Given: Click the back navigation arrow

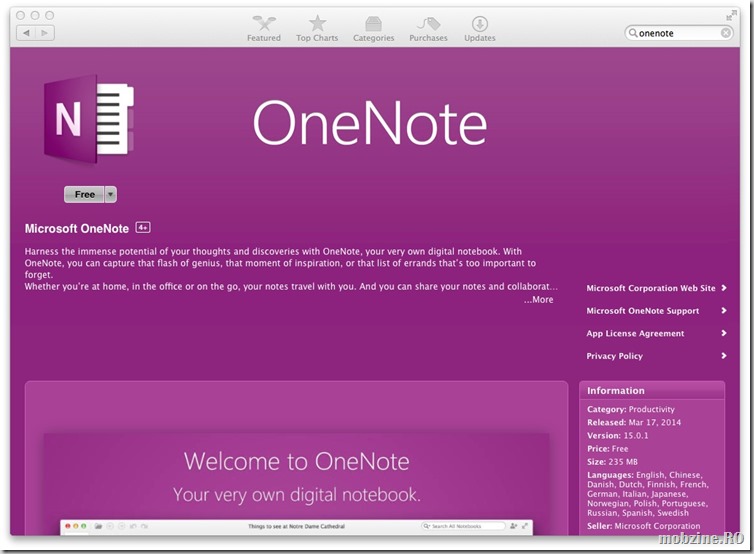Looking at the screenshot, I should [26, 33].
